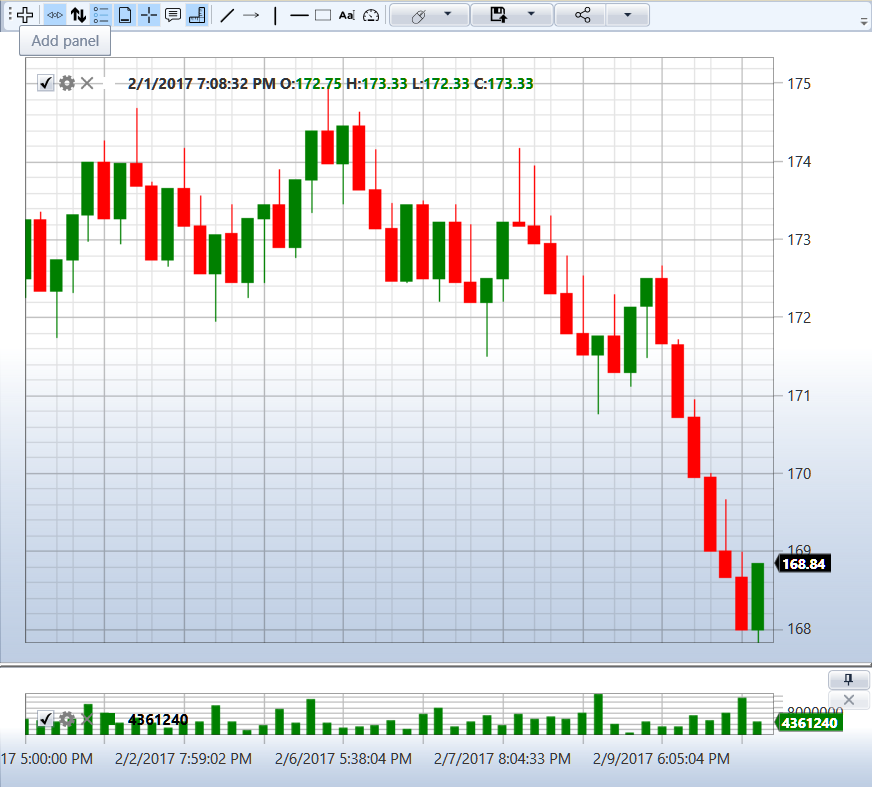
Task: Select the diagonal line drawing tool
Action: point(227,15)
